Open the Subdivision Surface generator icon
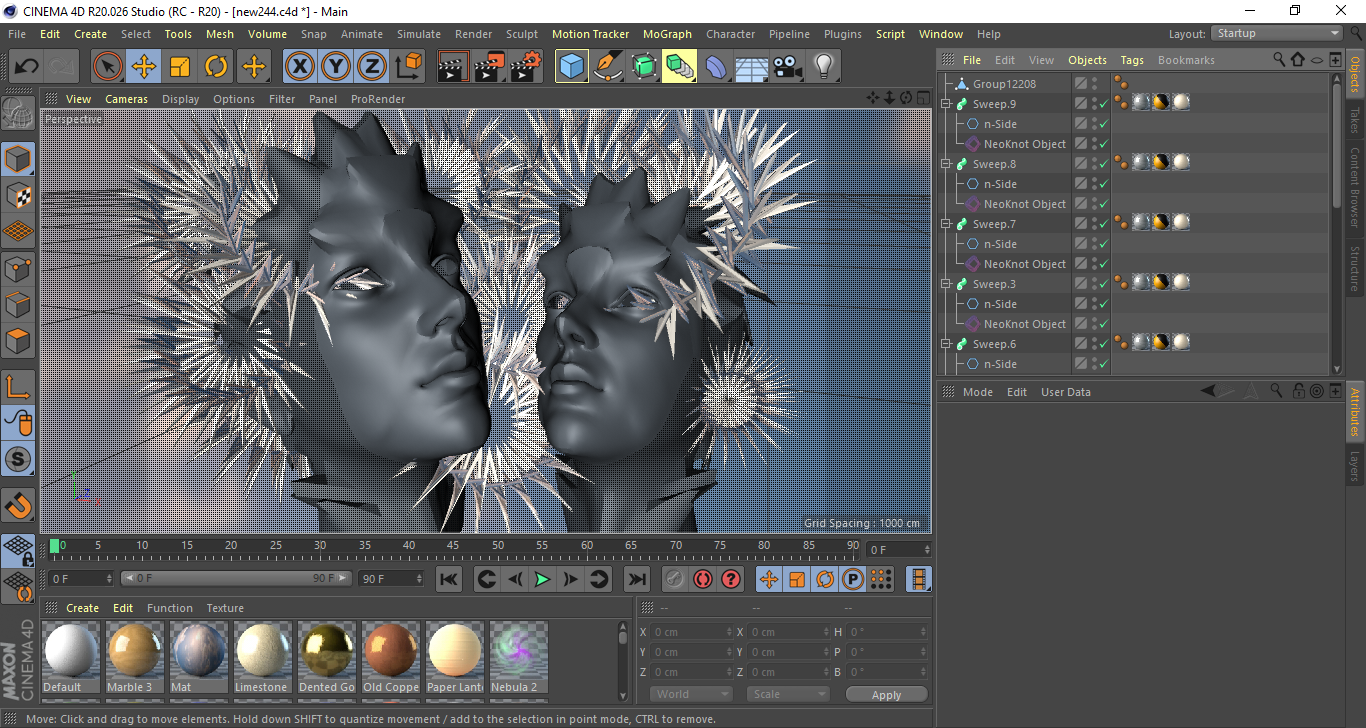The height and width of the screenshot is (728, 1366). [x=644, y=67]
